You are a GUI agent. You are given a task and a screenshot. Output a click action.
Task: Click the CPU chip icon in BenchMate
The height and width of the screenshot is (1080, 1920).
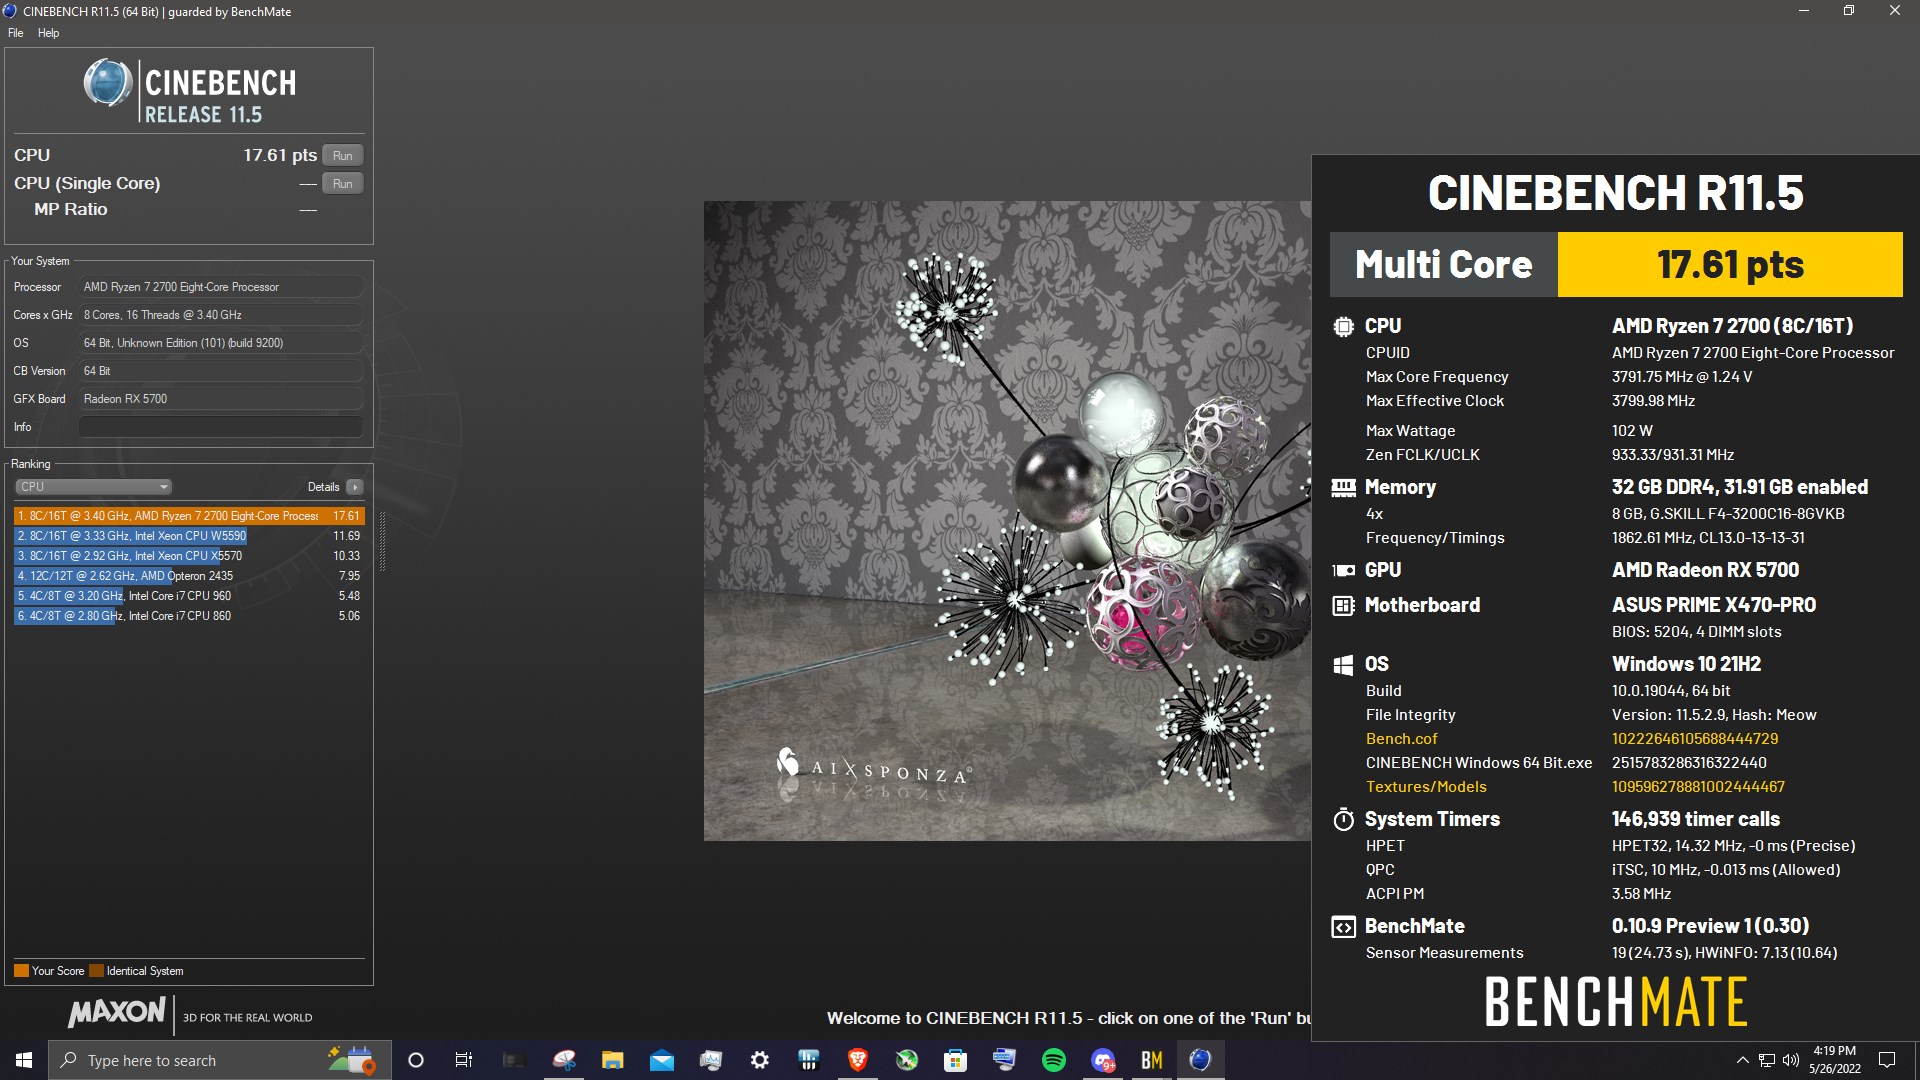(x=1343, y=326)
